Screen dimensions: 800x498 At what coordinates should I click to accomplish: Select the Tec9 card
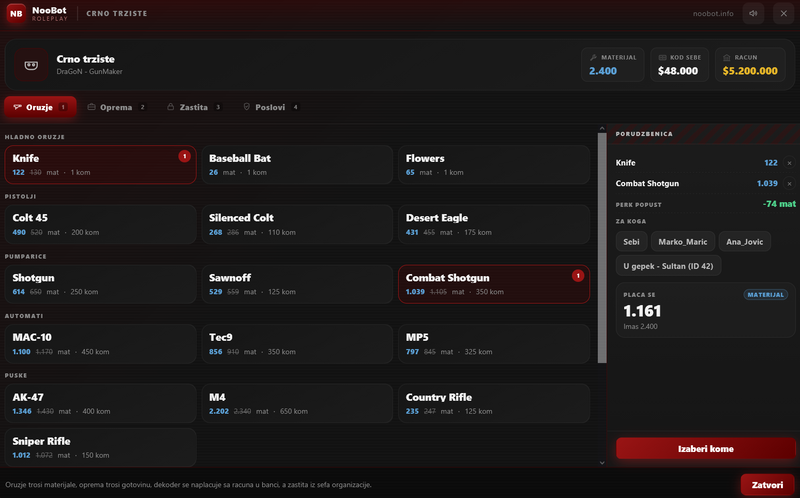click(x=297, y=343)
